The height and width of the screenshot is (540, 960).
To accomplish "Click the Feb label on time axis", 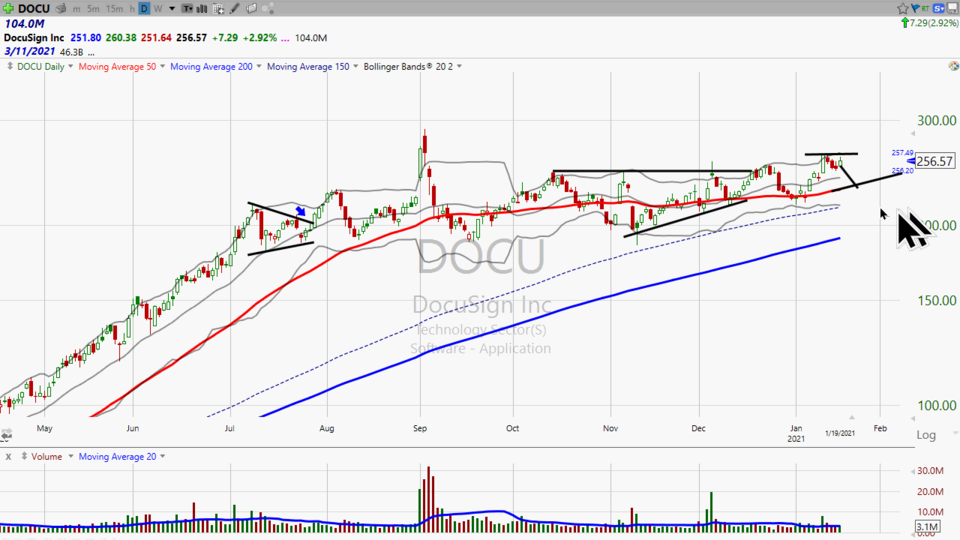I will (x=880, y=428).
